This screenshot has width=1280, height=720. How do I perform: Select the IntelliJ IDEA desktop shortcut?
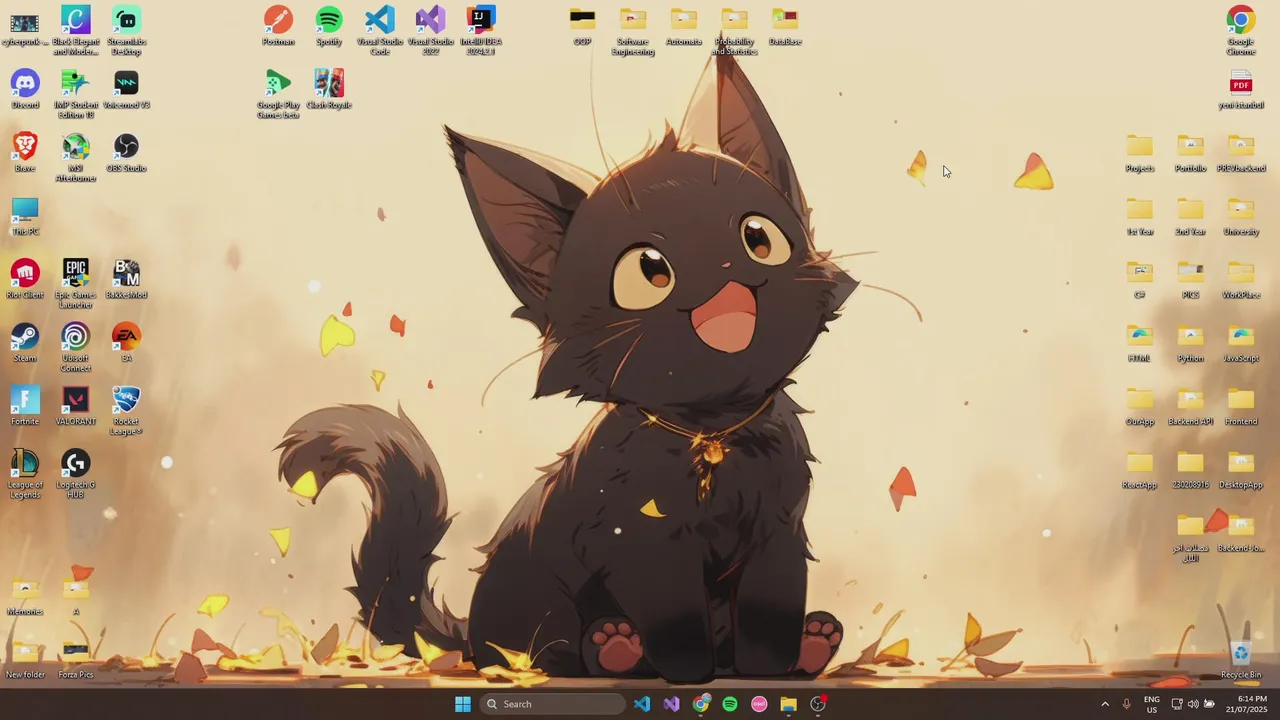tap(481, 30)
